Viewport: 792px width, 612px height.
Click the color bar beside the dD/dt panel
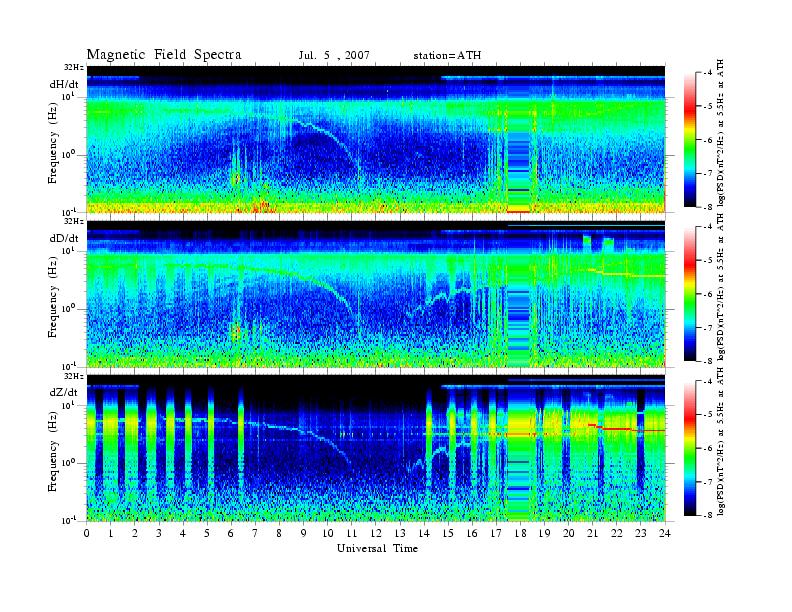click(x=690, y=294)
